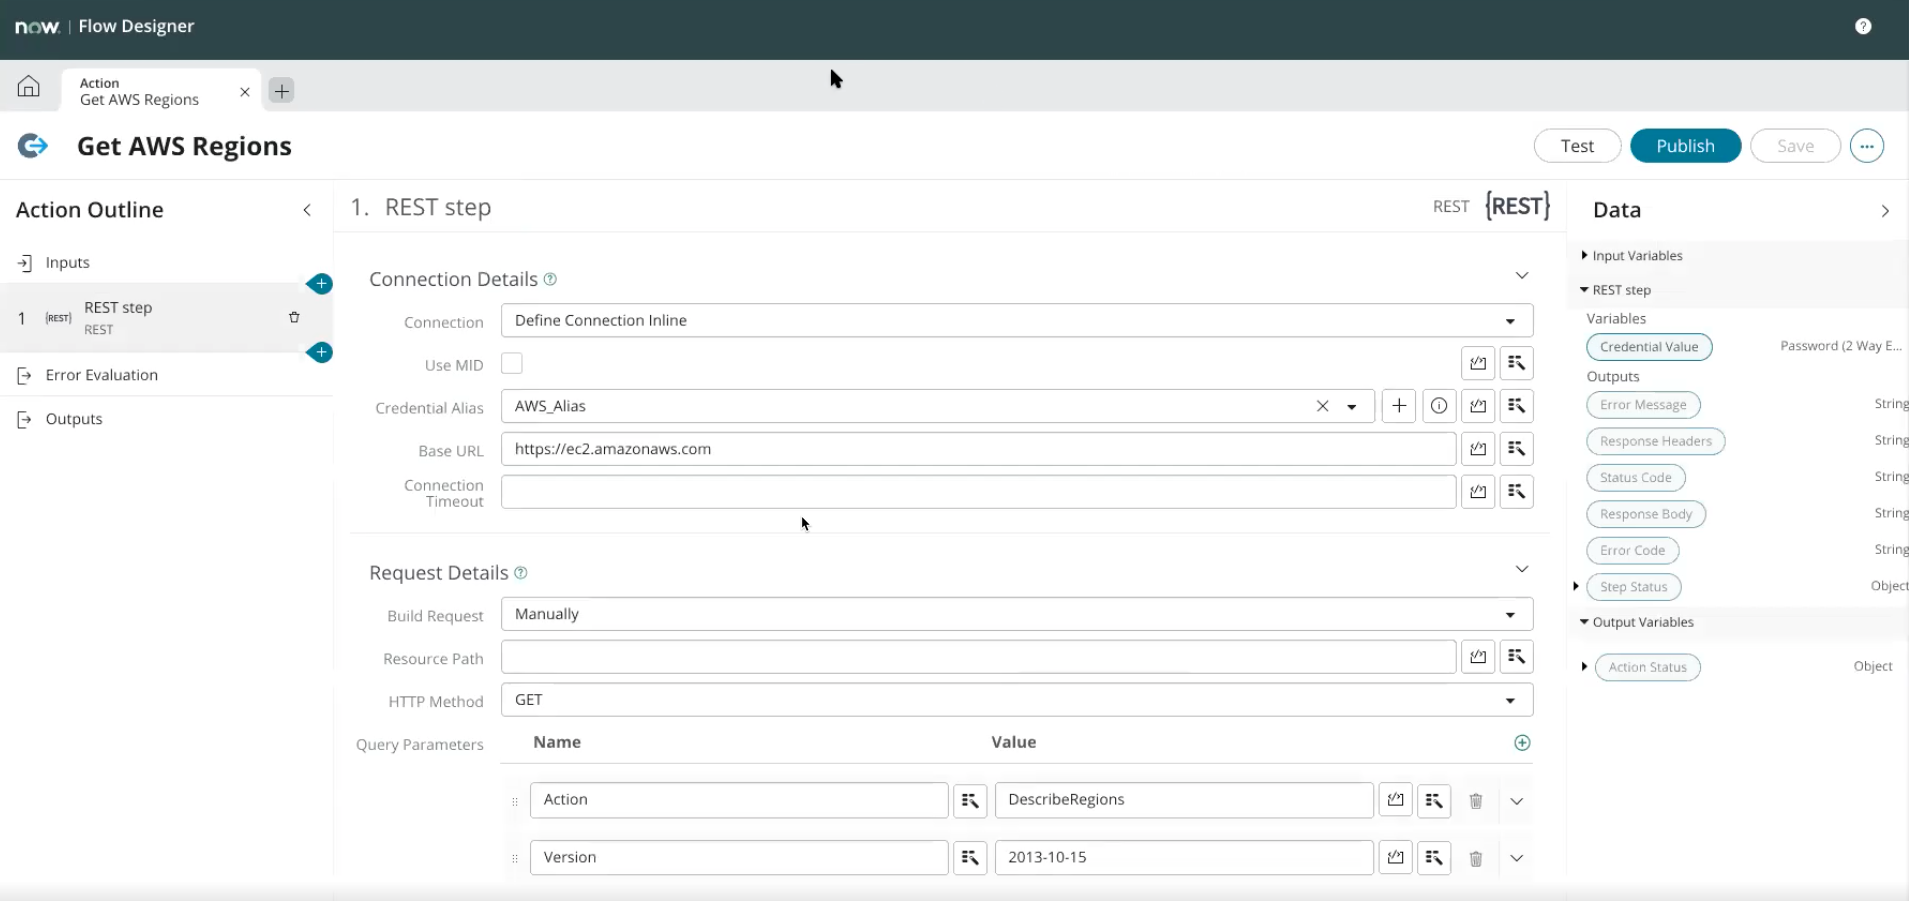Click the Test button
1909x901 pixels.
pyautogui.click(x=1577, y=146)
